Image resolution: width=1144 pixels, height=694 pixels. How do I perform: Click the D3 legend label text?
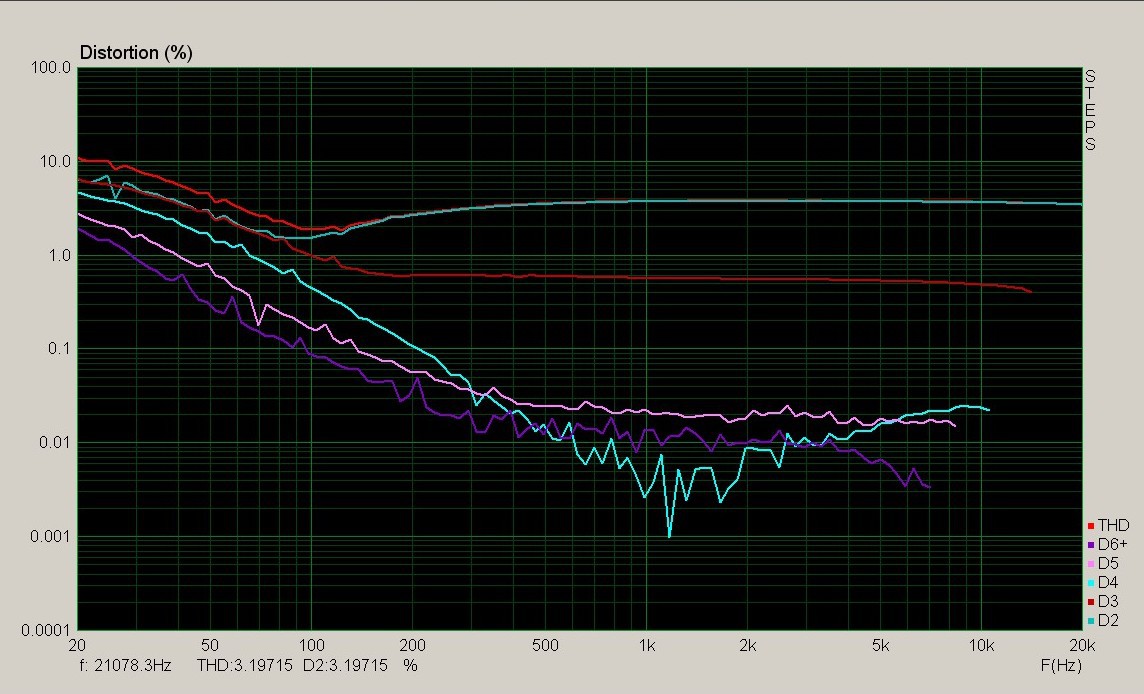point(1108,601)
